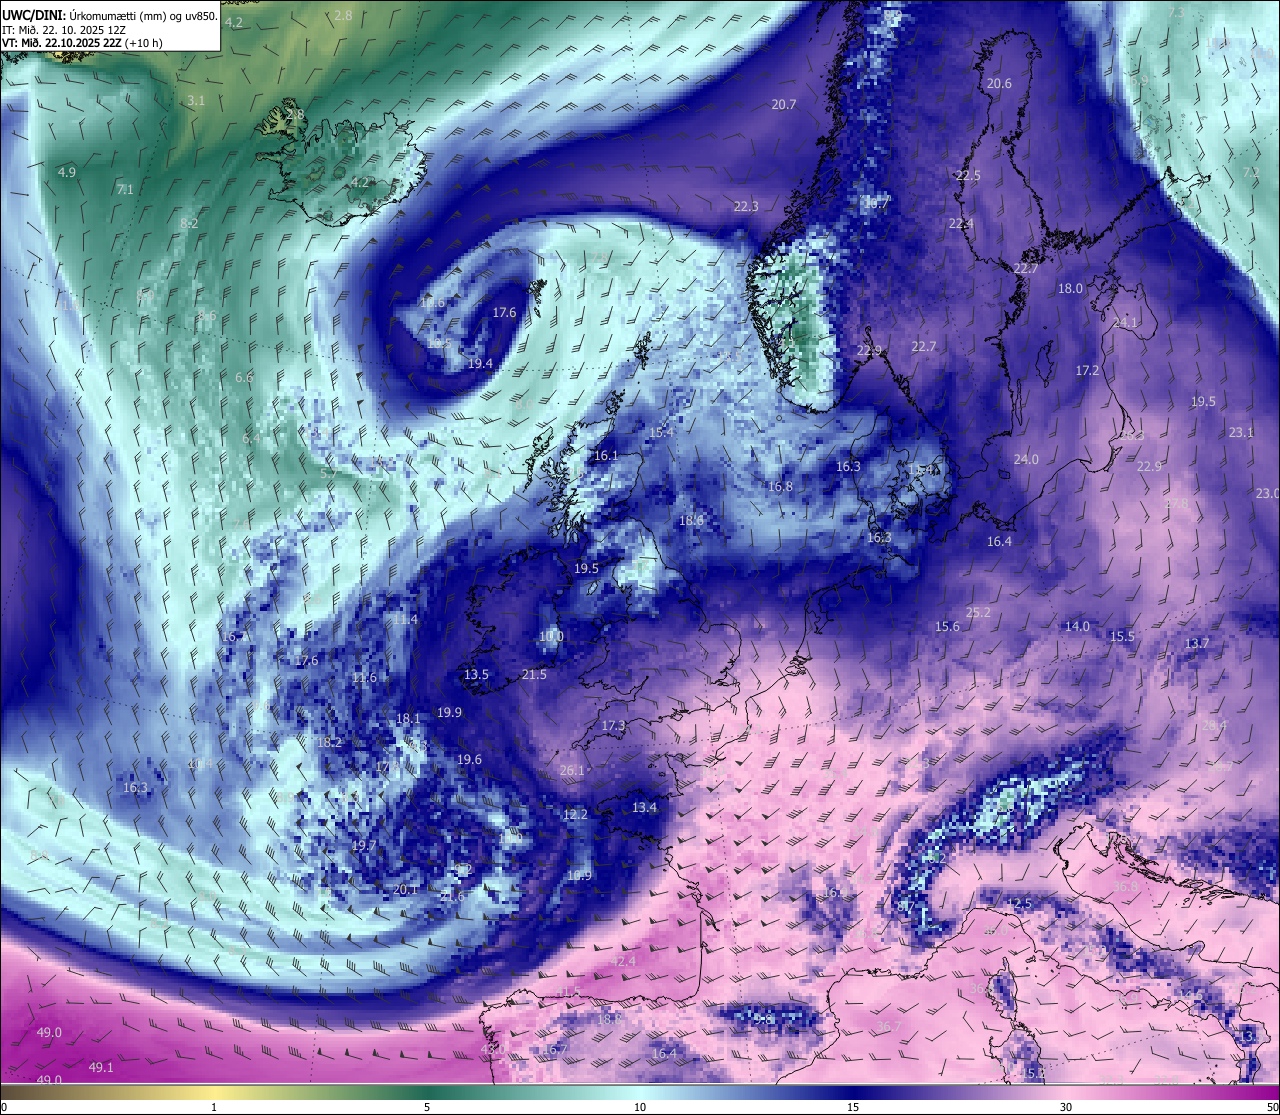1280x1115 pixels.
Task: Click the 11.4 value label
Action: [405, 620]
